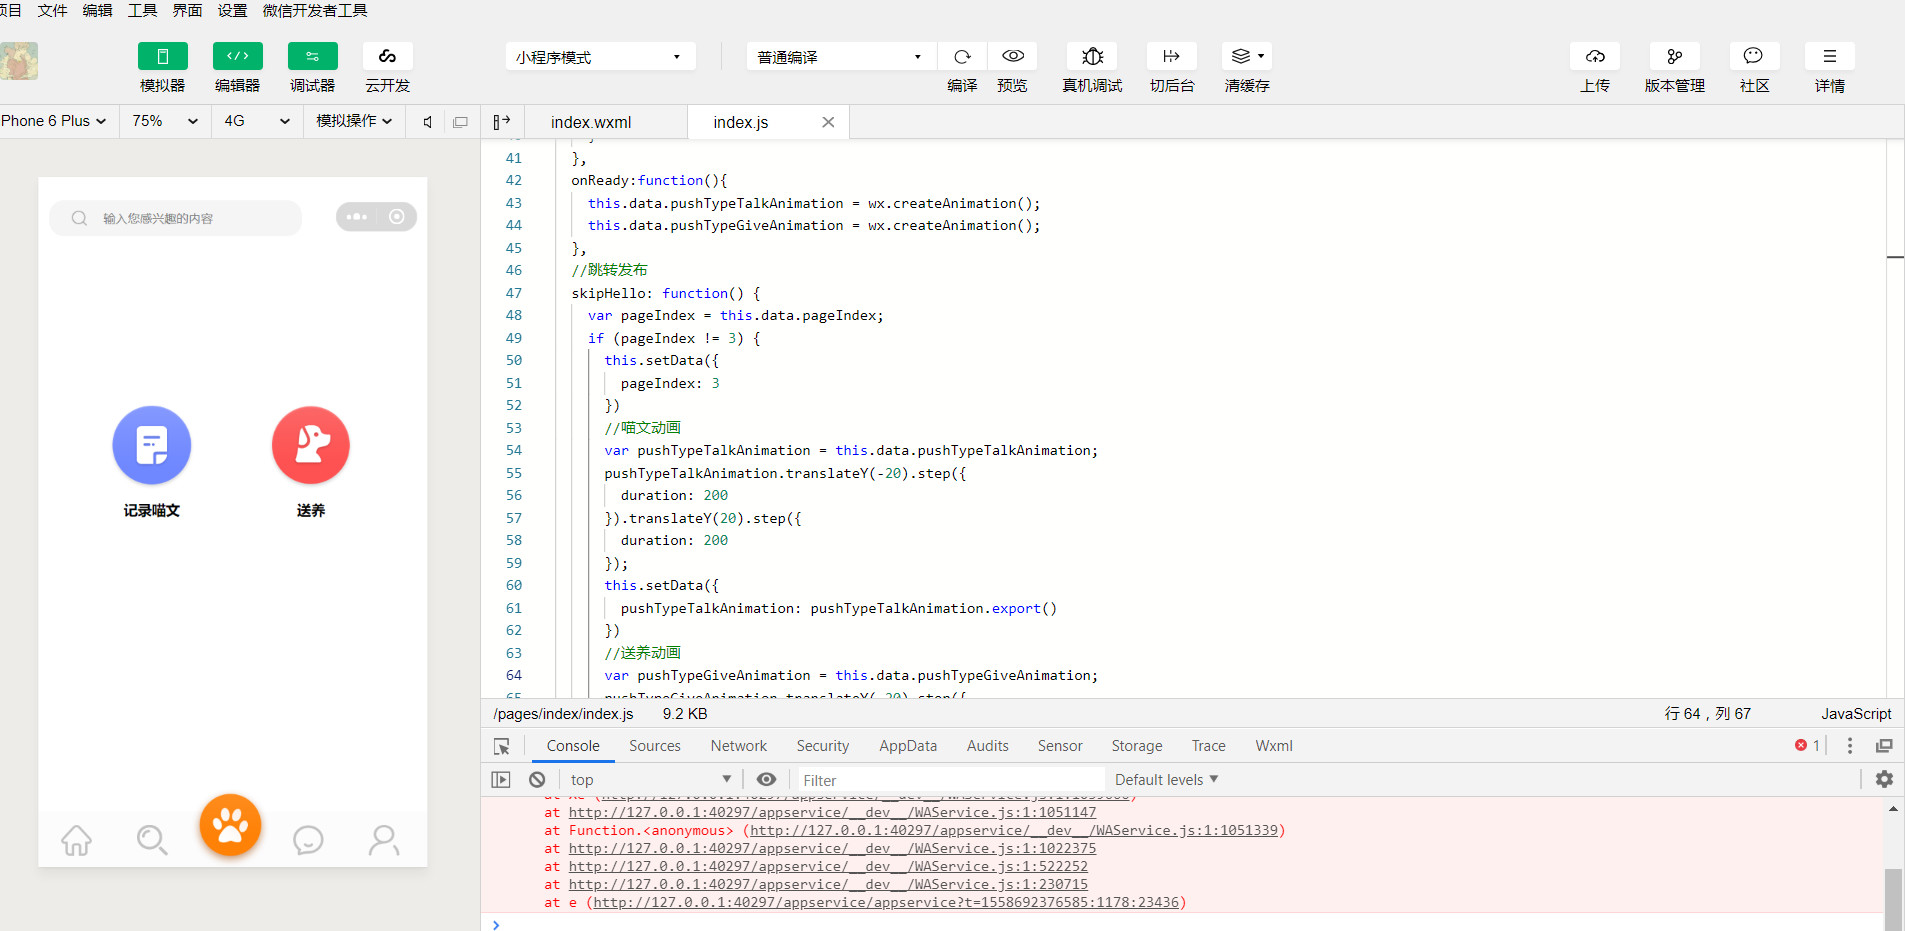Open console settings gear icon

1884,779
